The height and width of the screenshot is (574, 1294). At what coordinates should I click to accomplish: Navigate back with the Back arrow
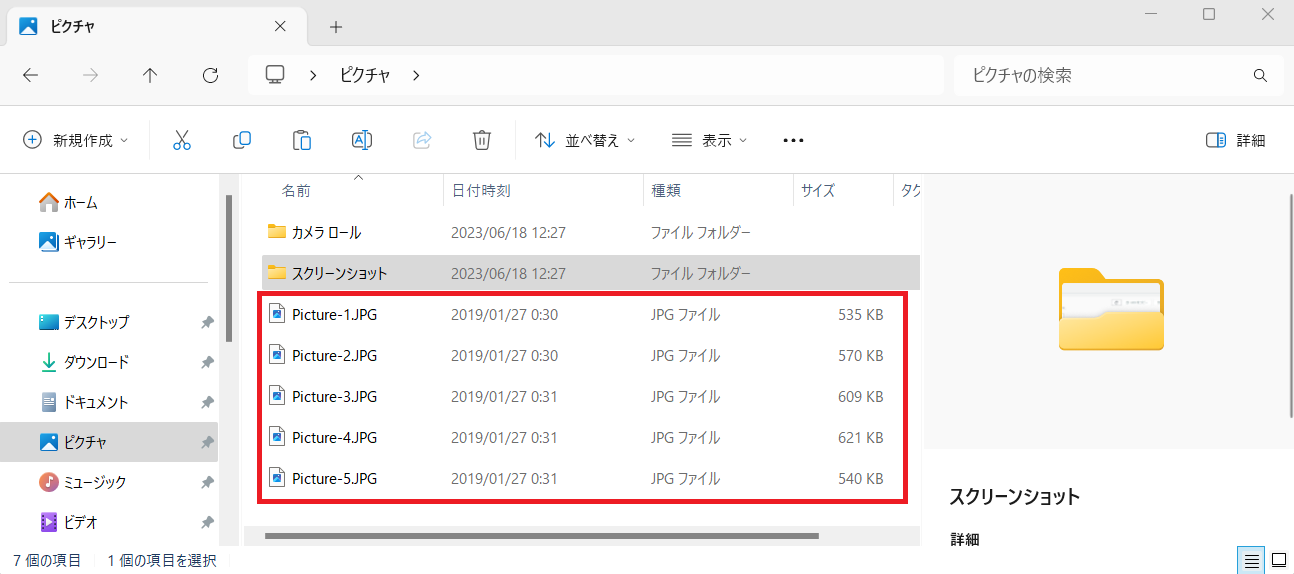coord(30,75)
